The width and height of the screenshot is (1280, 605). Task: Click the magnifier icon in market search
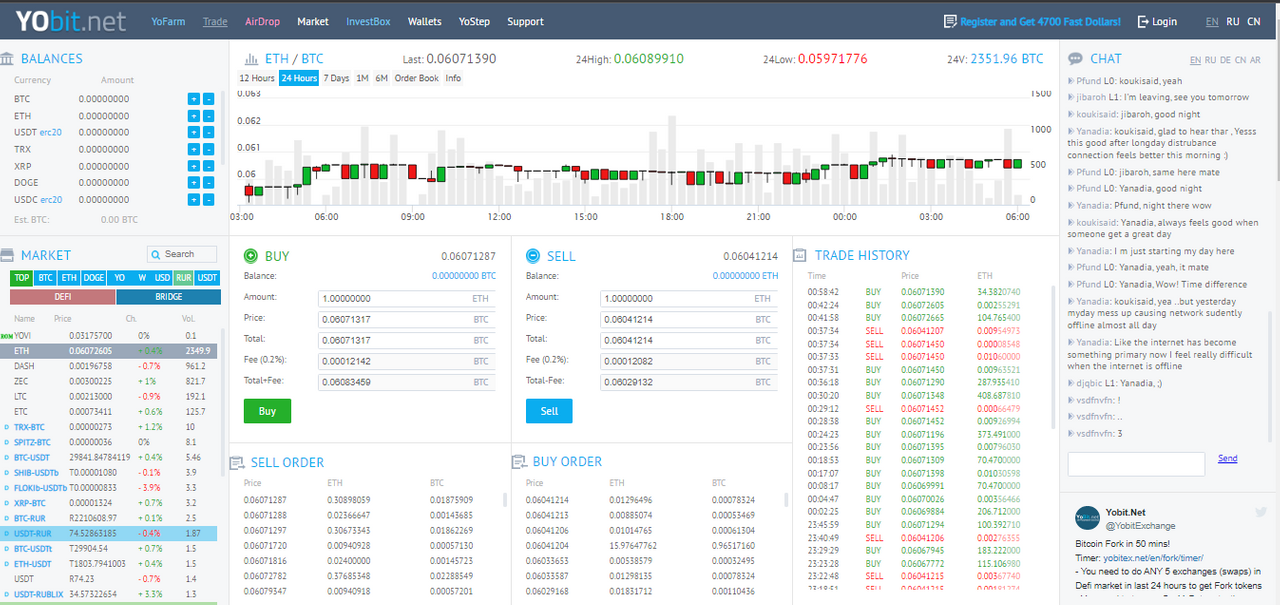point(157,254)
